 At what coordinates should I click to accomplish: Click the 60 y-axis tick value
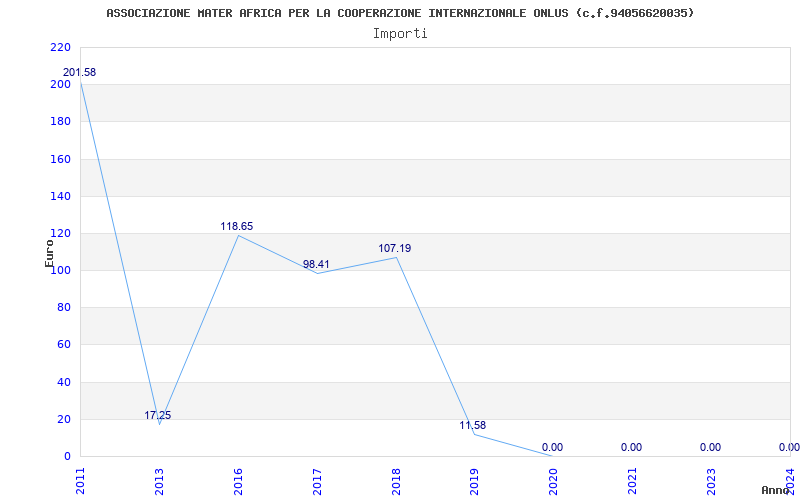(x=63, y=345)
